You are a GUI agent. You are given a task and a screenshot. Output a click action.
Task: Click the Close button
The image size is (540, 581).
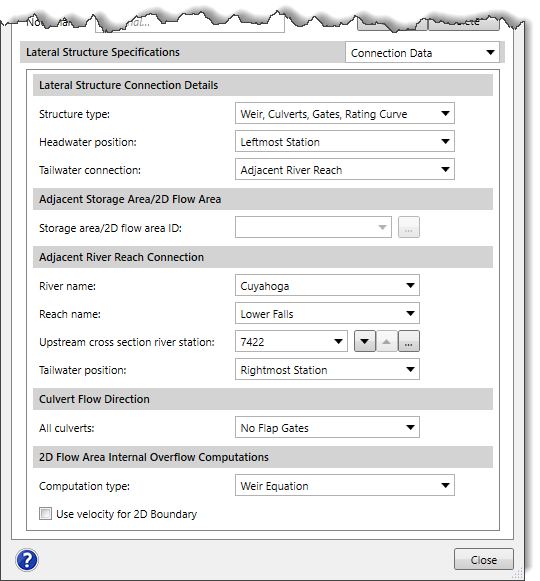pyautogui.click(x=484, y=560)
